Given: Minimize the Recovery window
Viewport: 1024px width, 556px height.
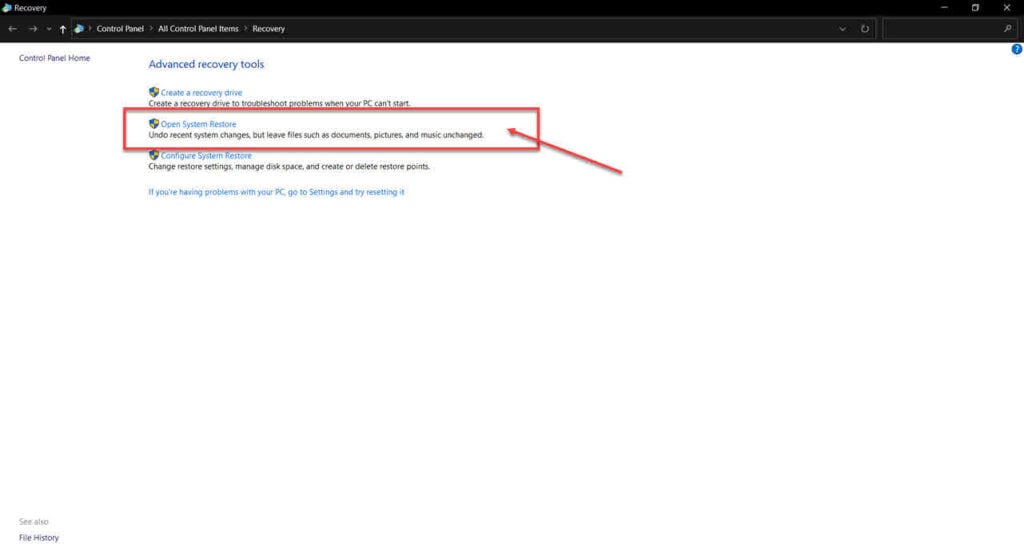Looking at the screenshot, I should 944,8.
